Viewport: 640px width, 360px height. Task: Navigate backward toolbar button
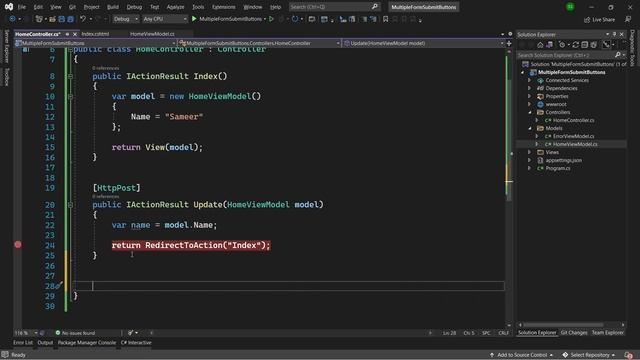pyautogui.click(x=12, y=19)
